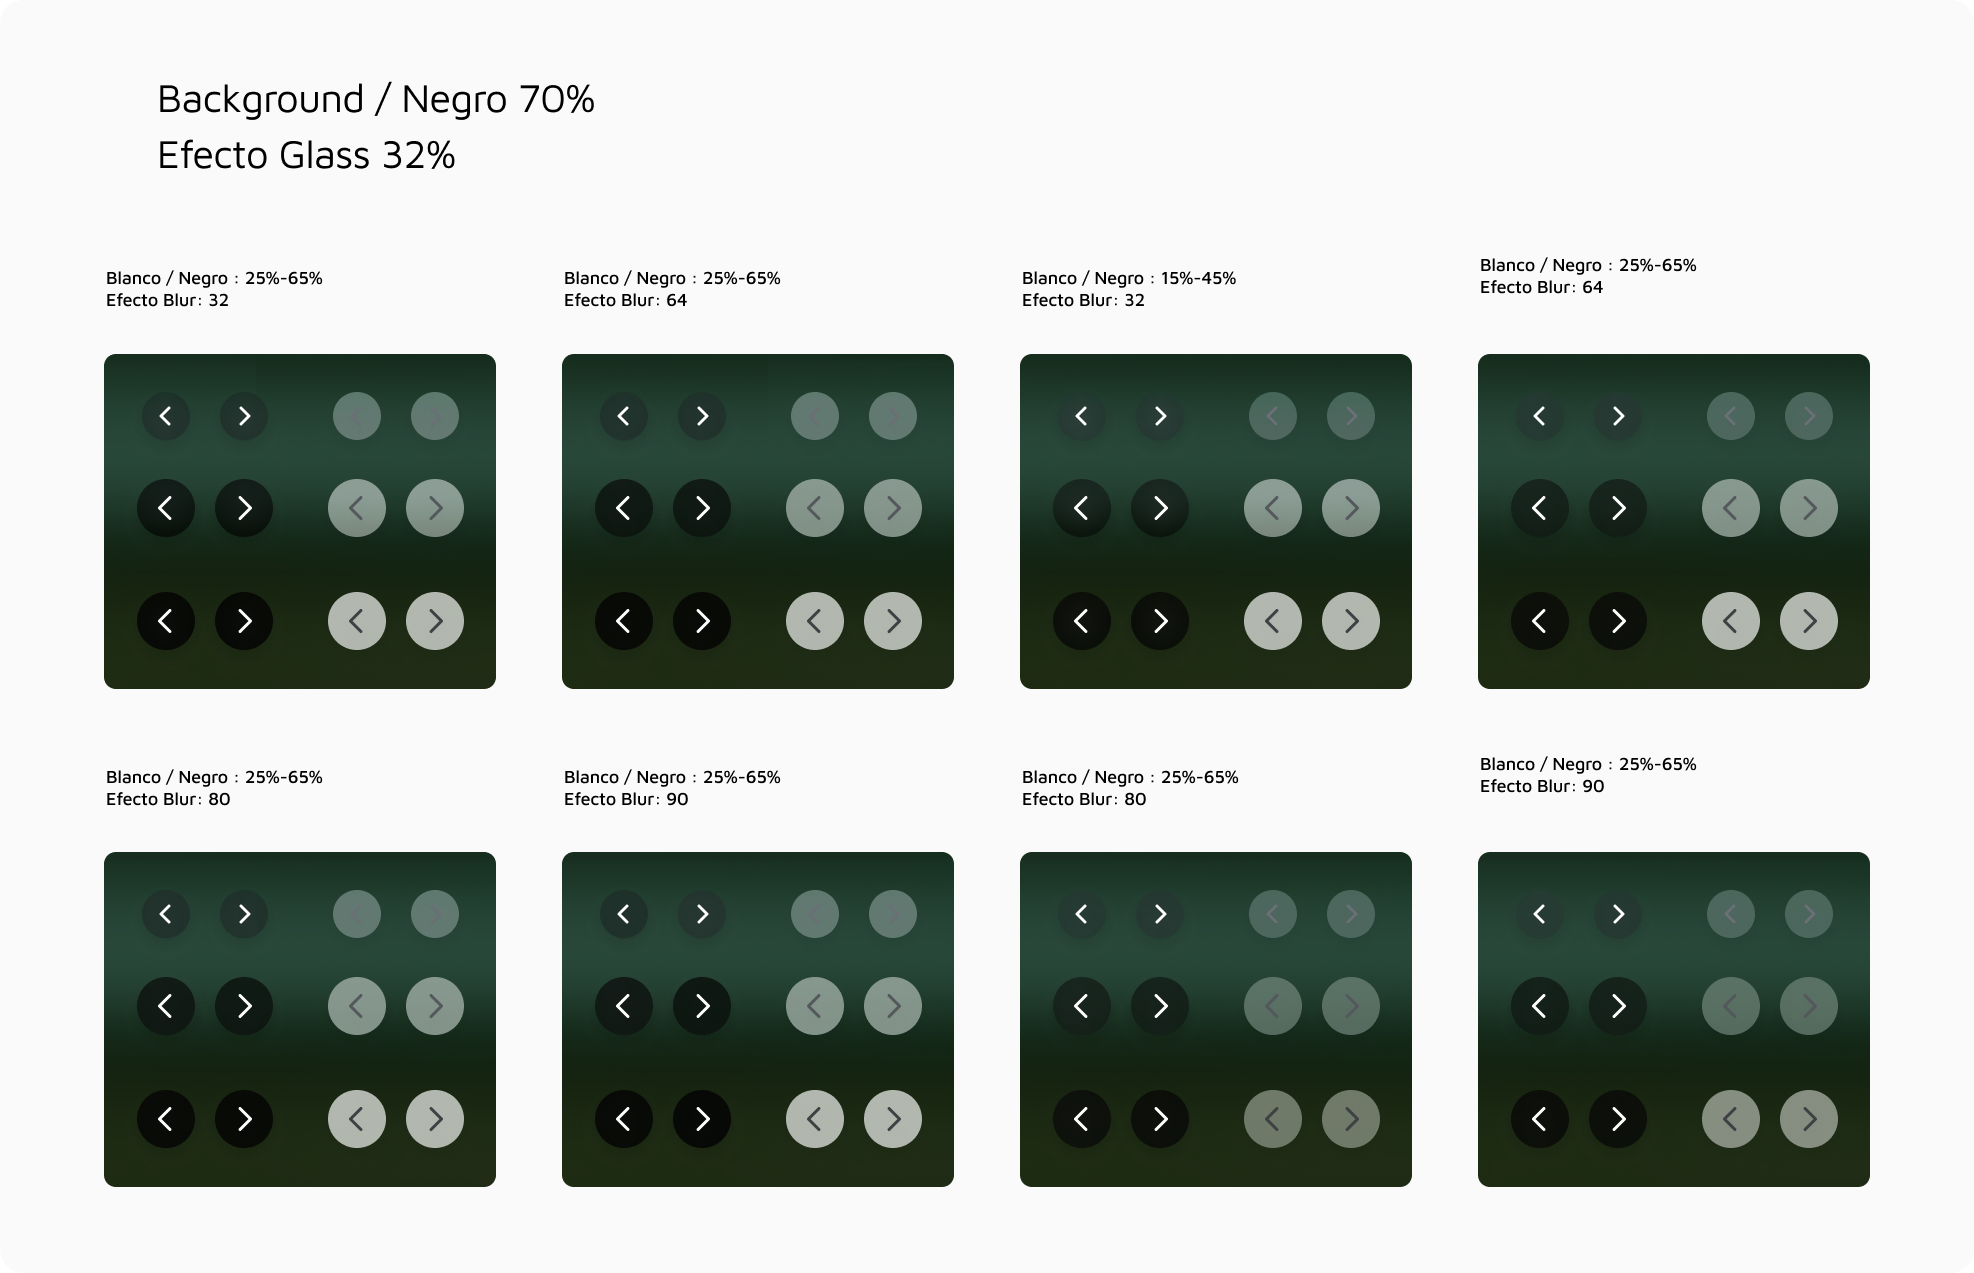Click bottom-row dark left arrow in leftmost Blur 80 card
The image size is (1974, 1273).
pos(166,1119)
